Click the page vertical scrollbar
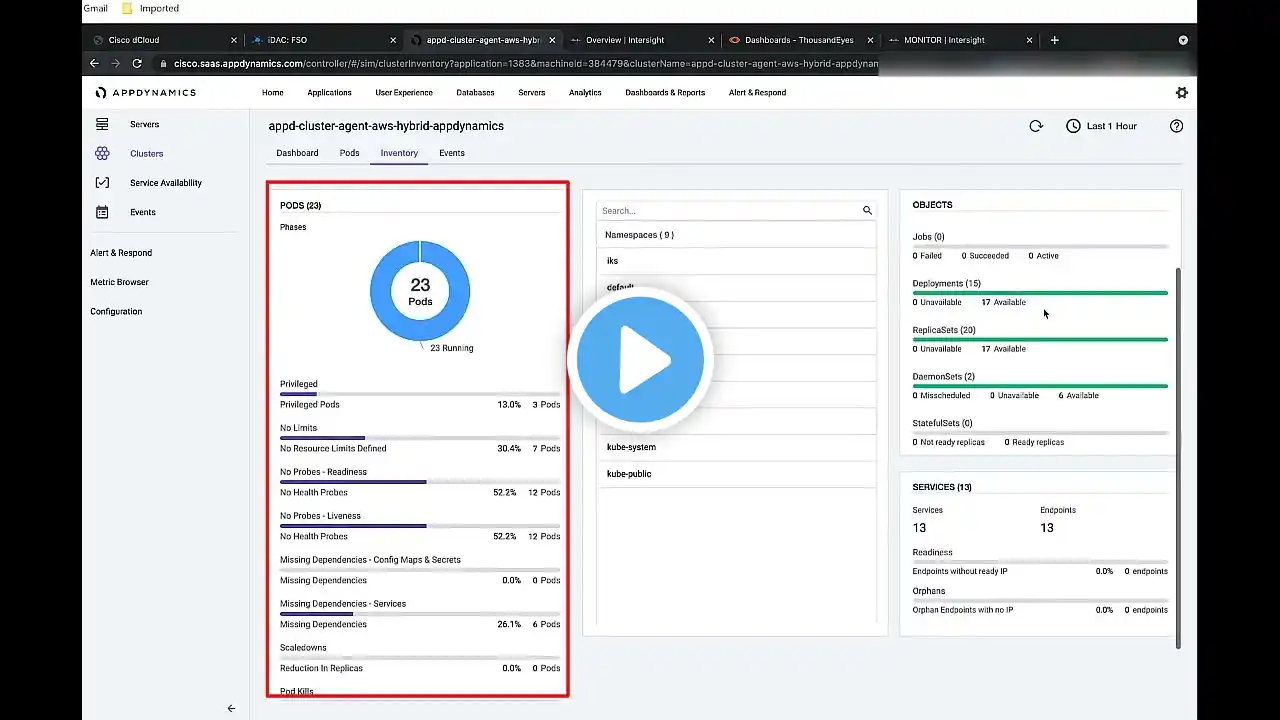The height and width of the screenshot is (720, 1280). point(1177,457)
